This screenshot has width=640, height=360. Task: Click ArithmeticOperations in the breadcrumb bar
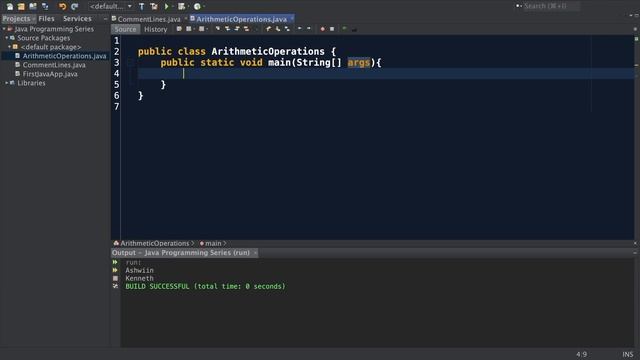154,243
